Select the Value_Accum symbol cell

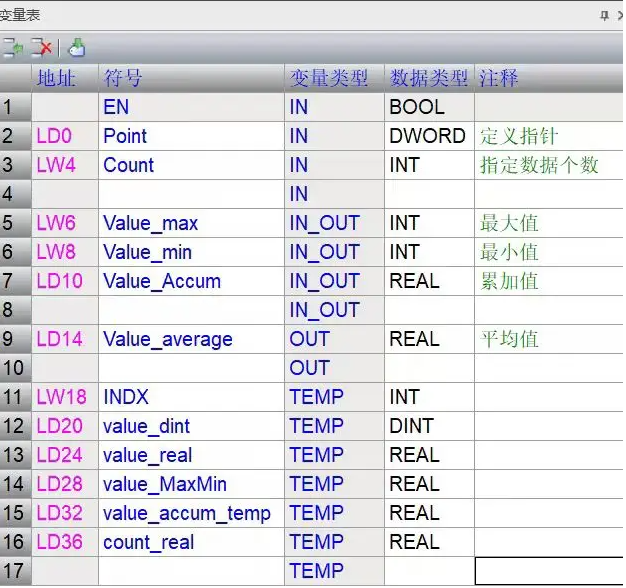[191, 281]
